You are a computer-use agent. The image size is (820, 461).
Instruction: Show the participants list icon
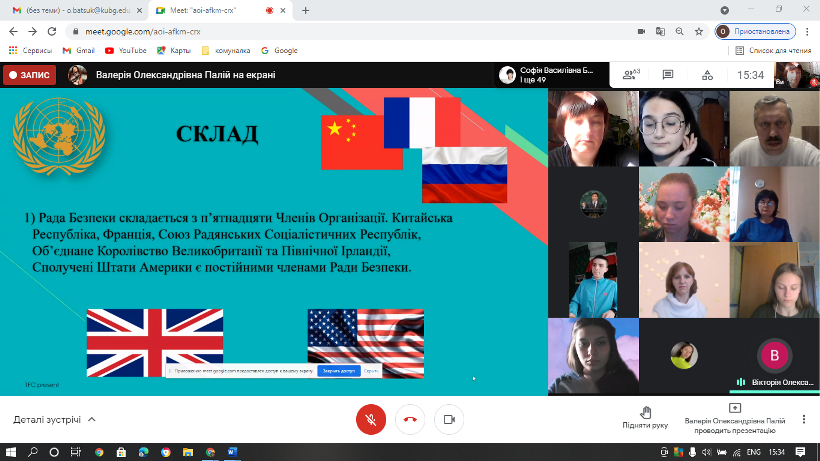(631, 75)
